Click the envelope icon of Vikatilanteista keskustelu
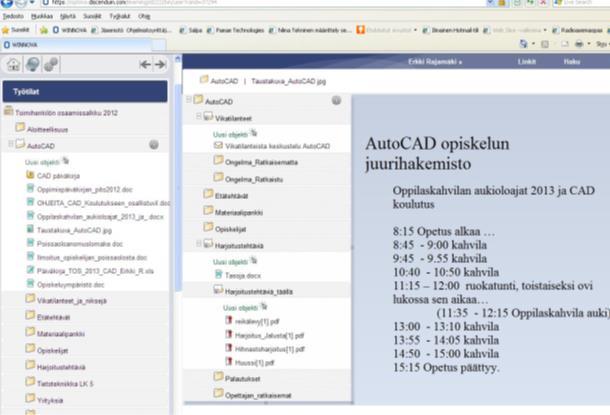 coord(219,145)
